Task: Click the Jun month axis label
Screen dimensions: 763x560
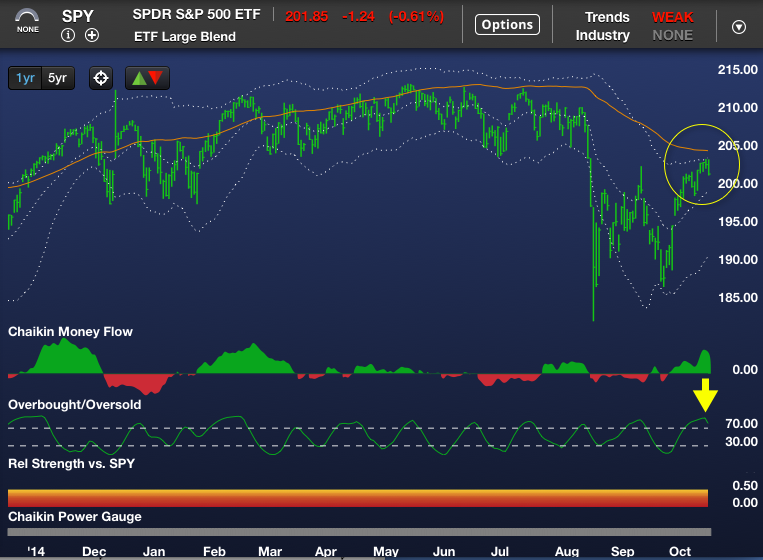Action: click(x=444, y=552)
